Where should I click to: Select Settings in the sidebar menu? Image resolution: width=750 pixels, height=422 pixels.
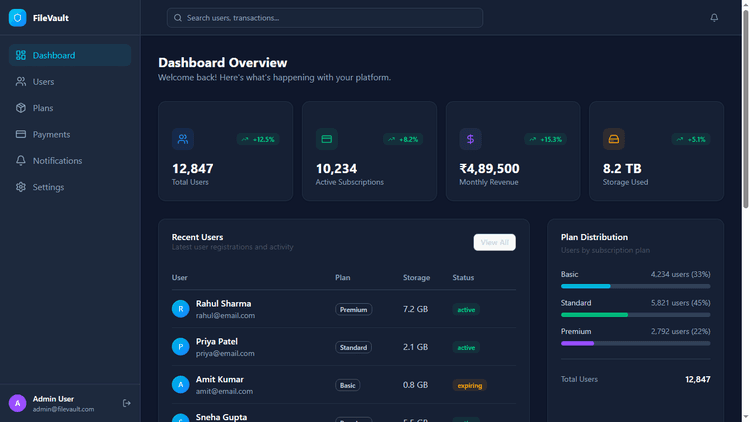pyautogui.click(x=48, y=187)
